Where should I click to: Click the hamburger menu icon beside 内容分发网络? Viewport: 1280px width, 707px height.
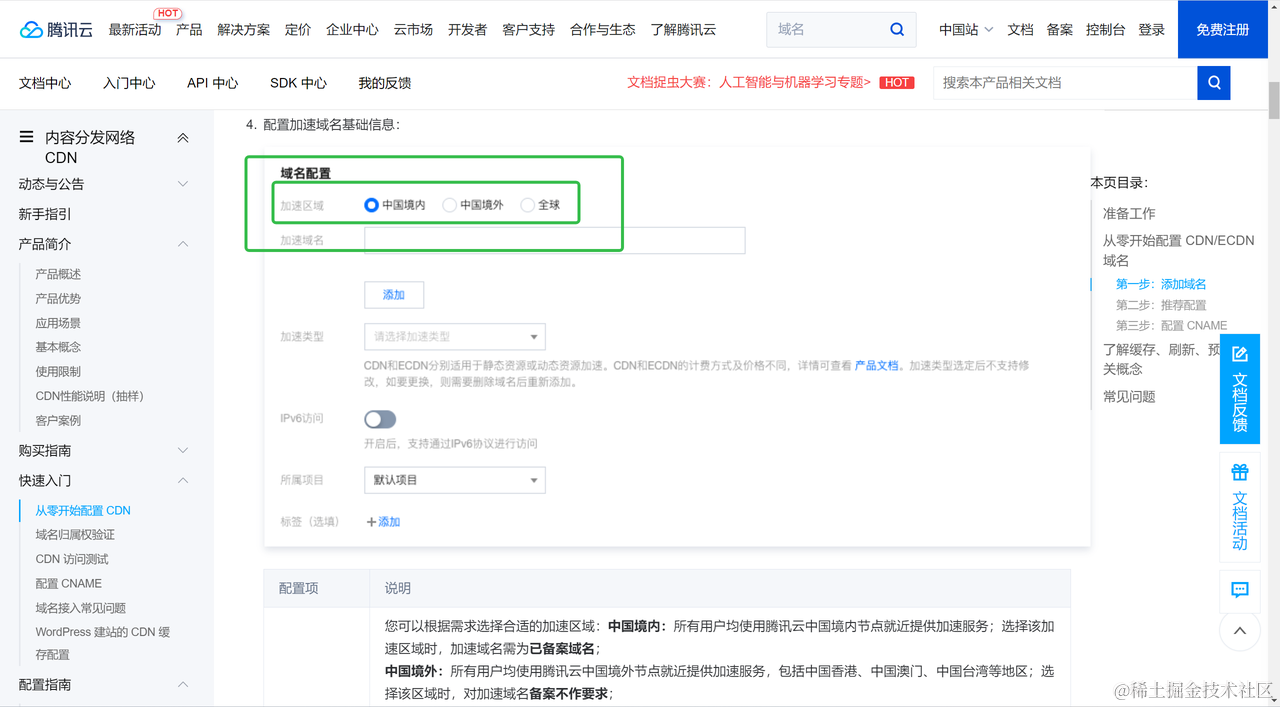[x=26, y=137]
